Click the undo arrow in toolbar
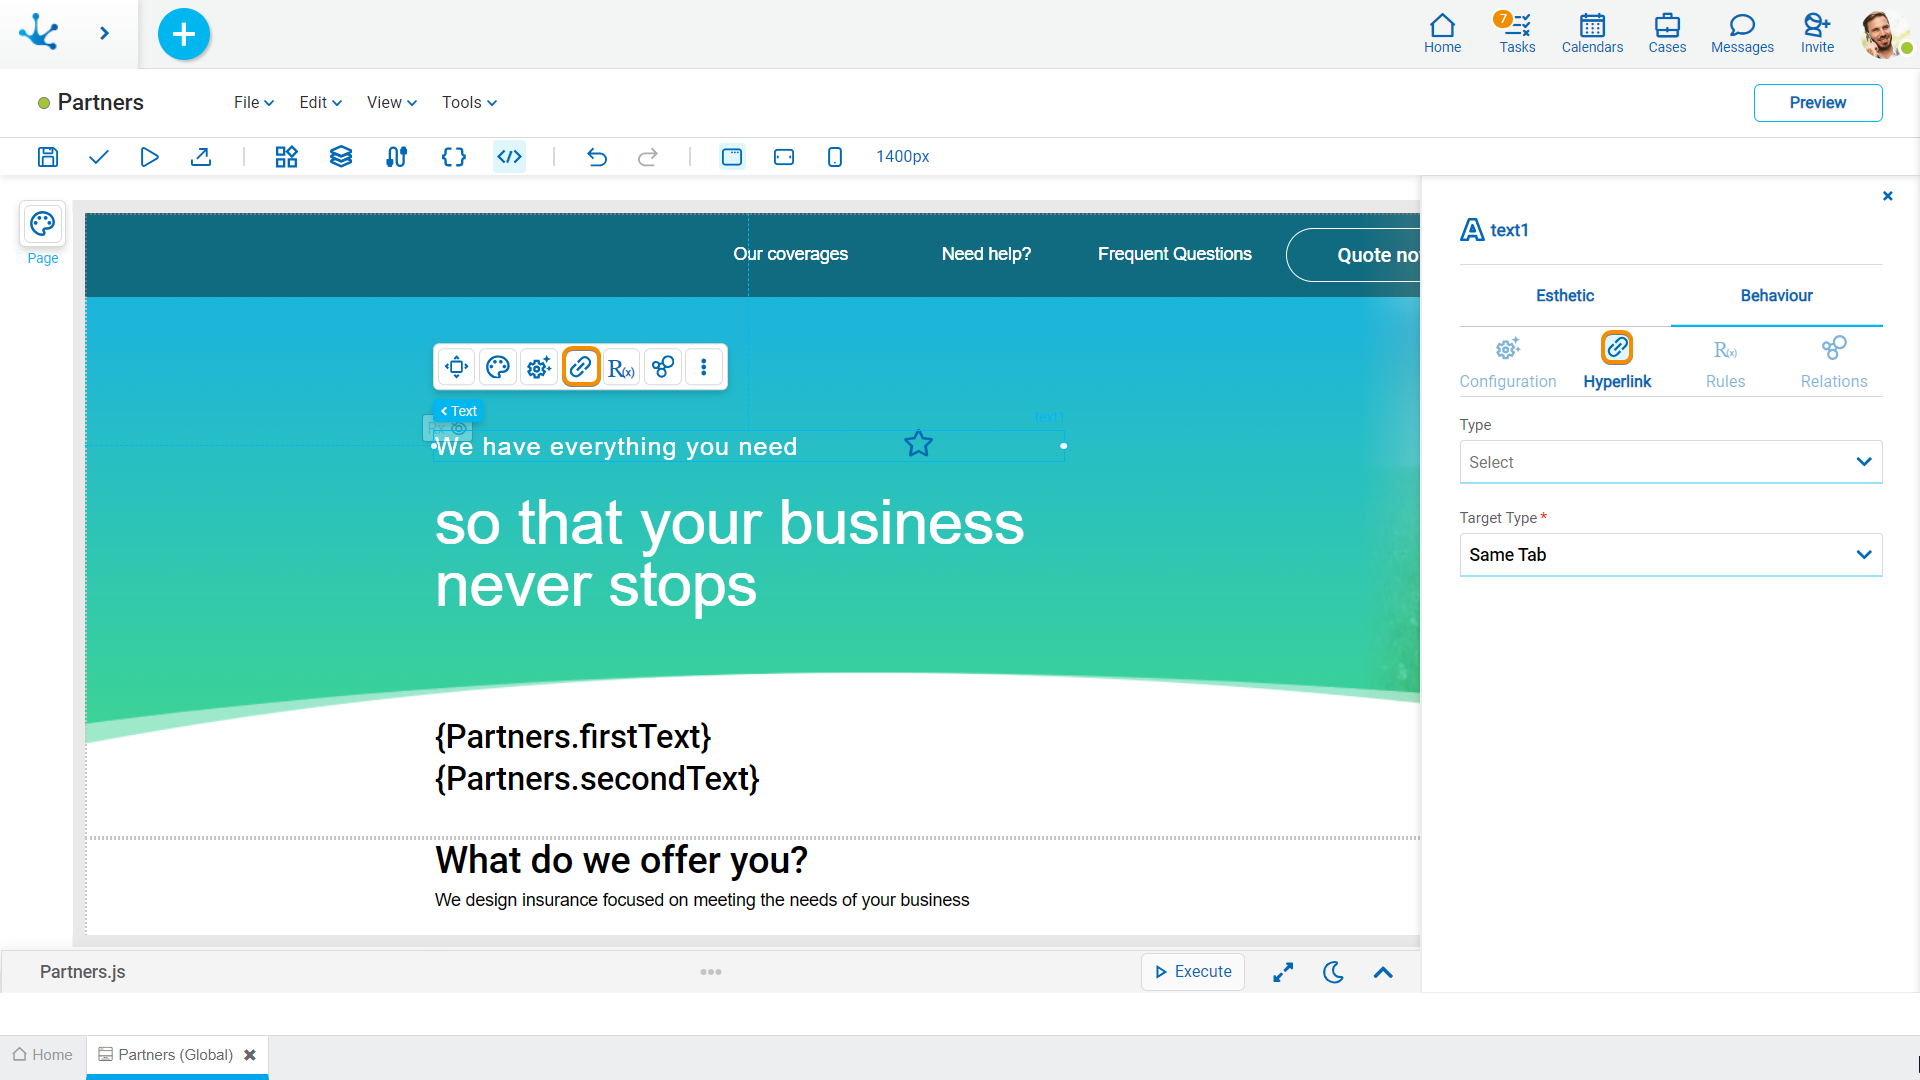1920x1080 pixels. point(596,157)
